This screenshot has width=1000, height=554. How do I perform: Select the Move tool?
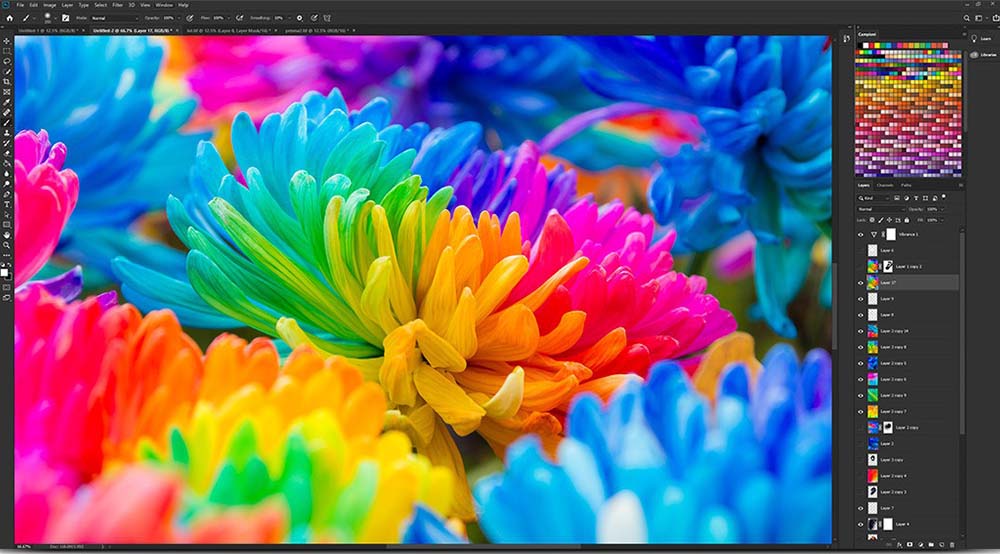[x=6, y=41]
